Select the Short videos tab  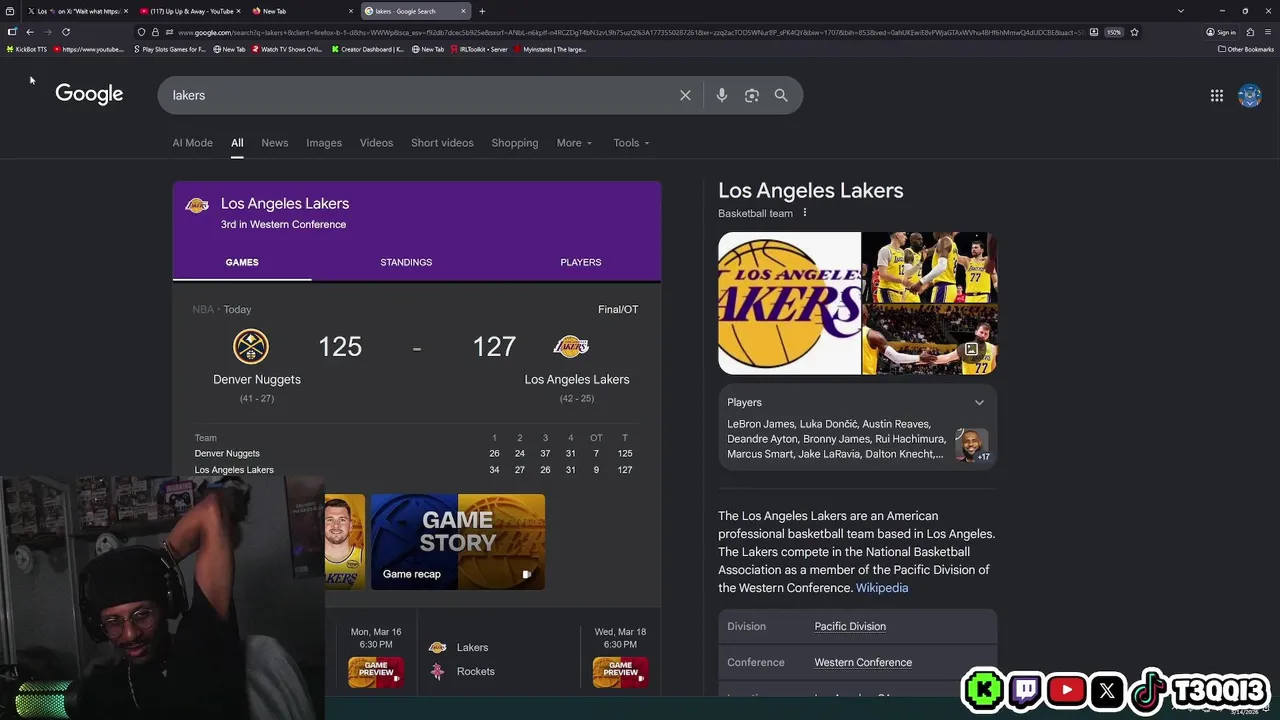[x=442, y=143]
